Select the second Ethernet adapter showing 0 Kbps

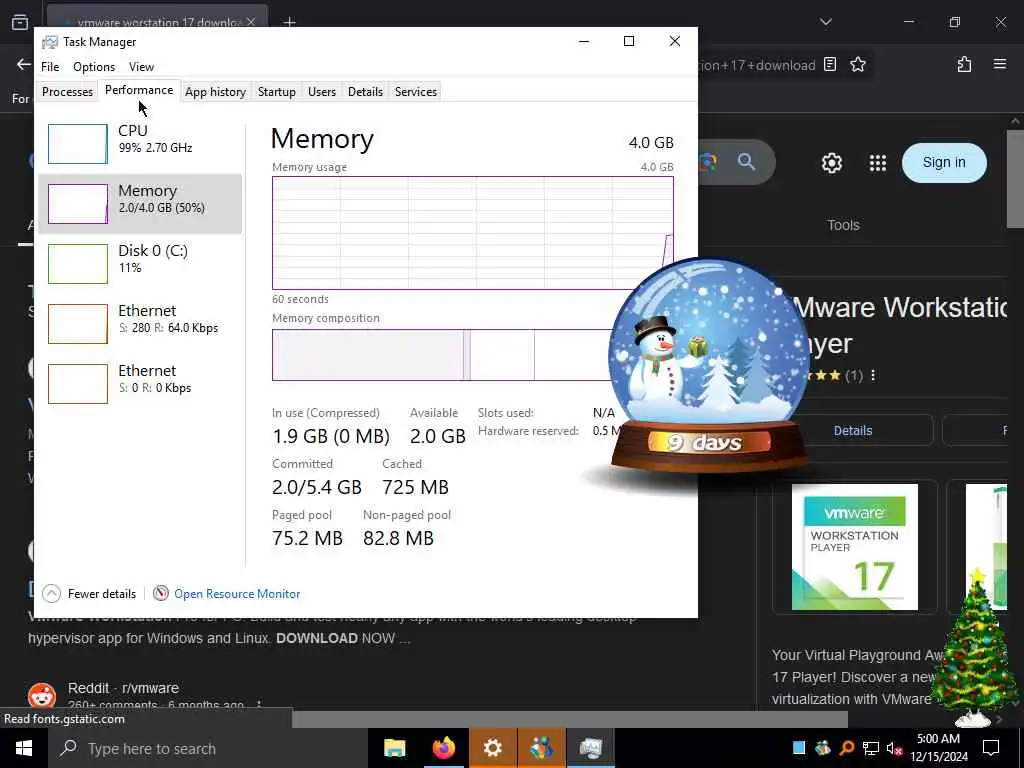click(140, 383)
